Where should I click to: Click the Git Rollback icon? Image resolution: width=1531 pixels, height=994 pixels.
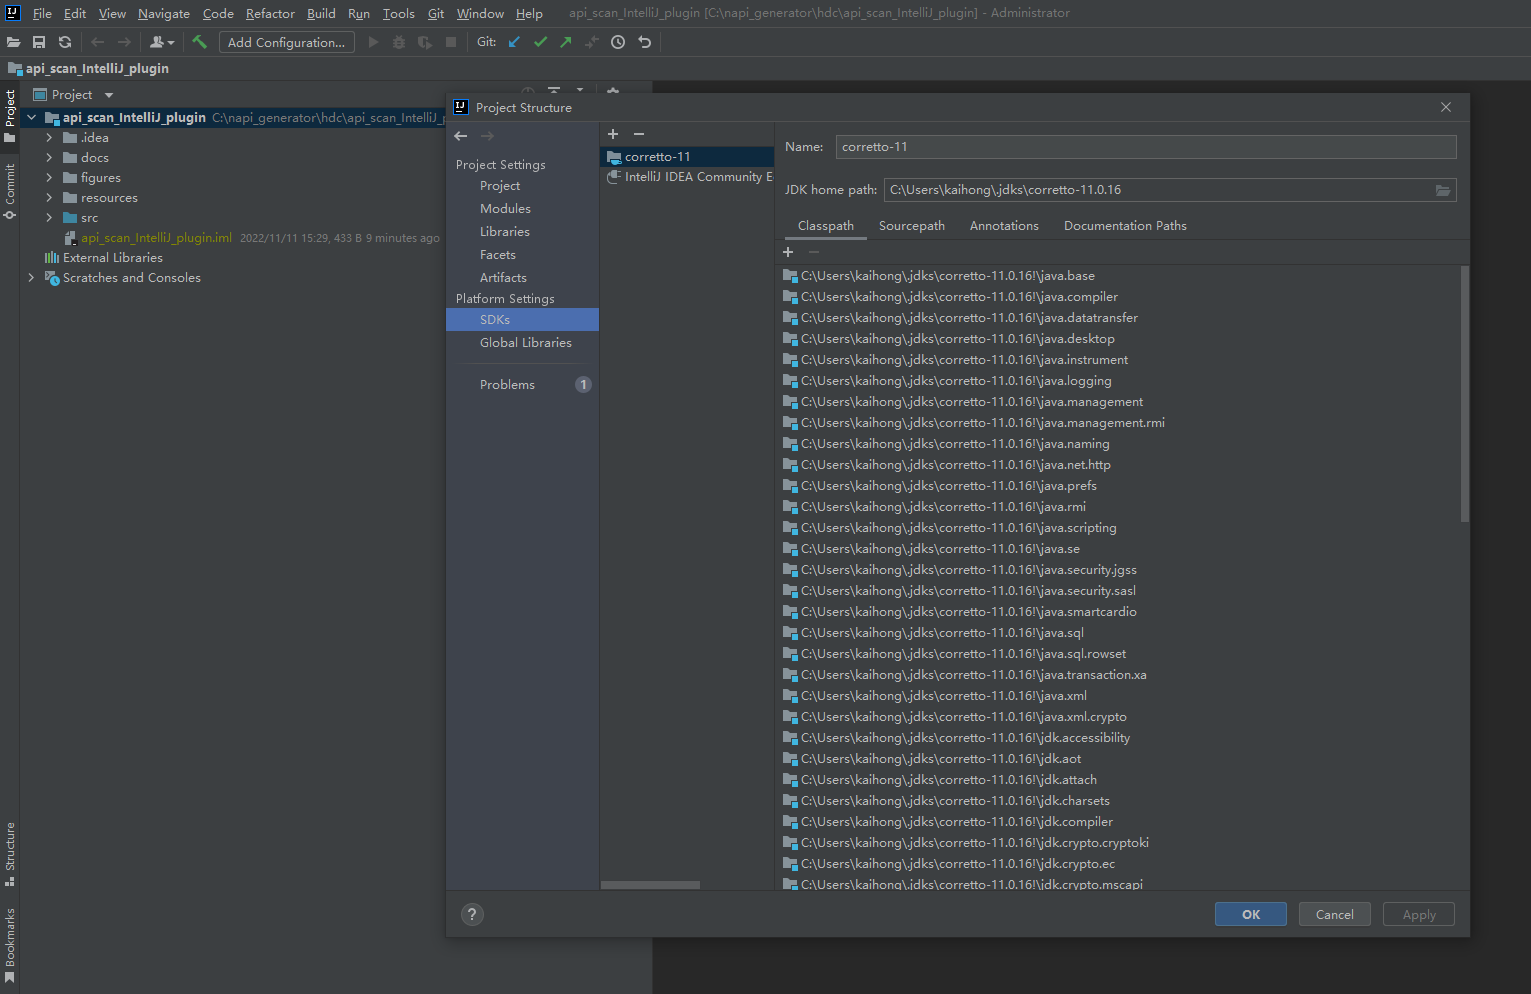click(645, 42)
